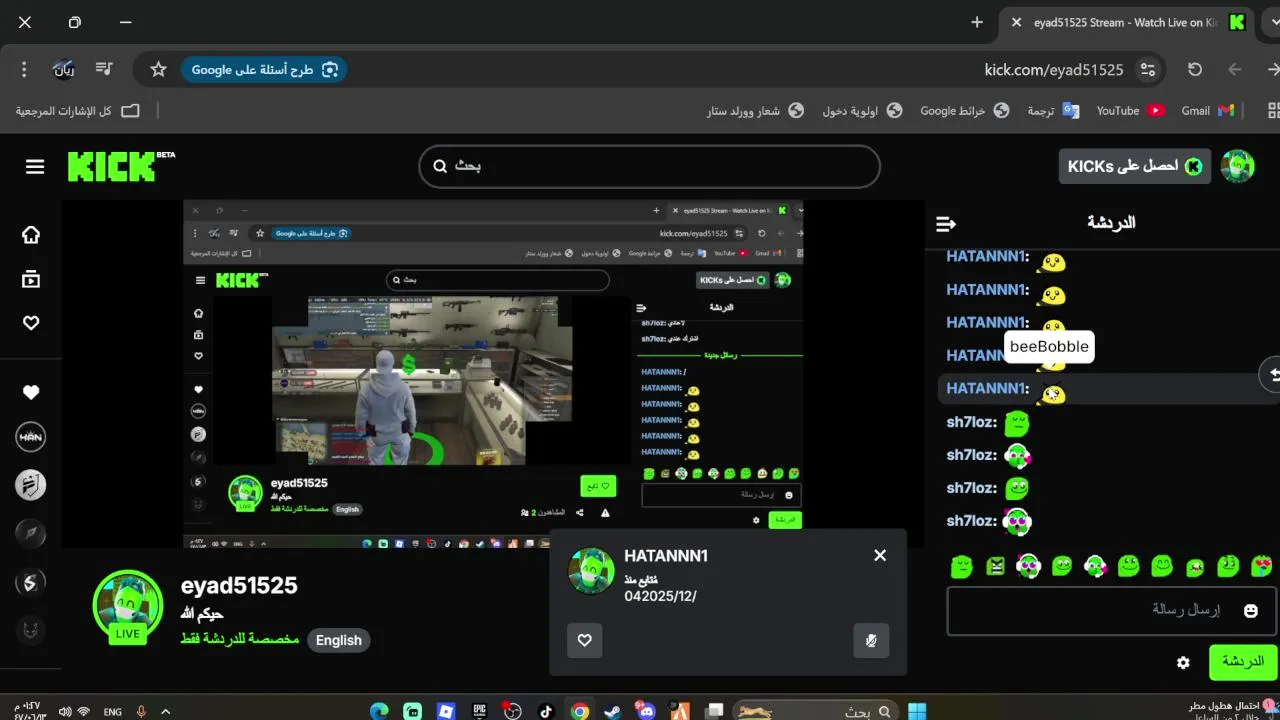Open Discord from the taskbar
This screenshot has width=1280, height=720.
[x=646, y=712]
